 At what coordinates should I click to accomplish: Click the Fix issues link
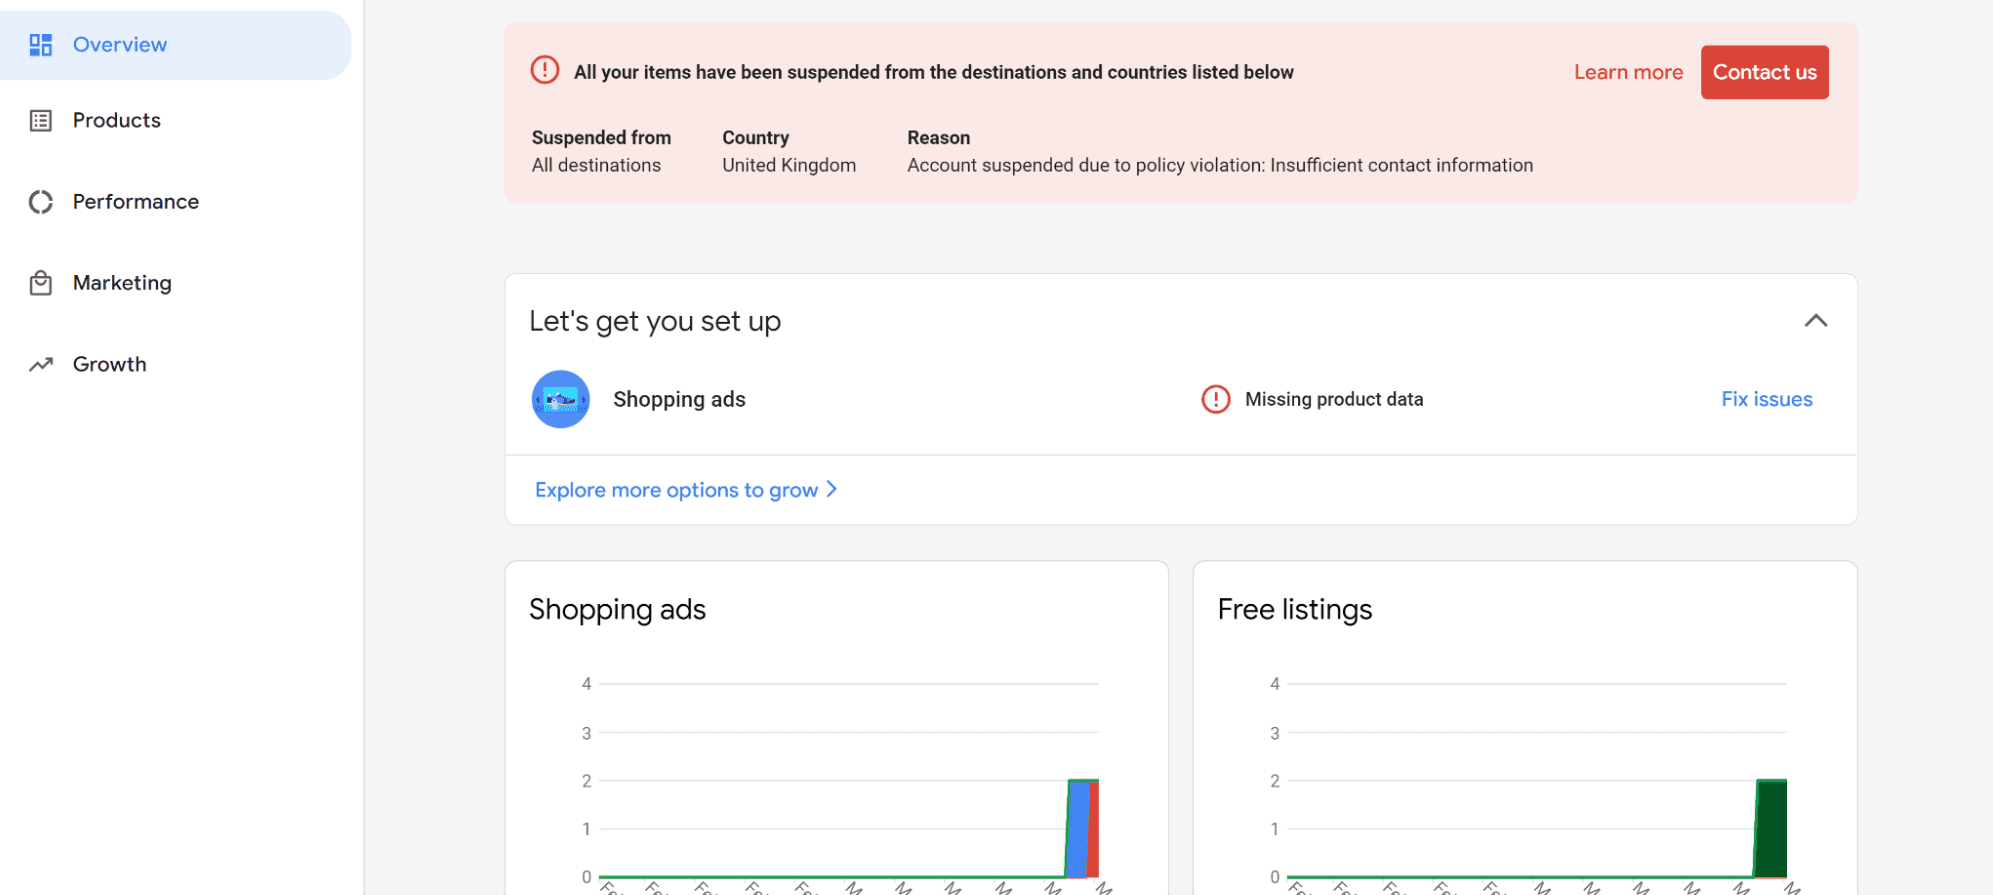[1766, 399]
